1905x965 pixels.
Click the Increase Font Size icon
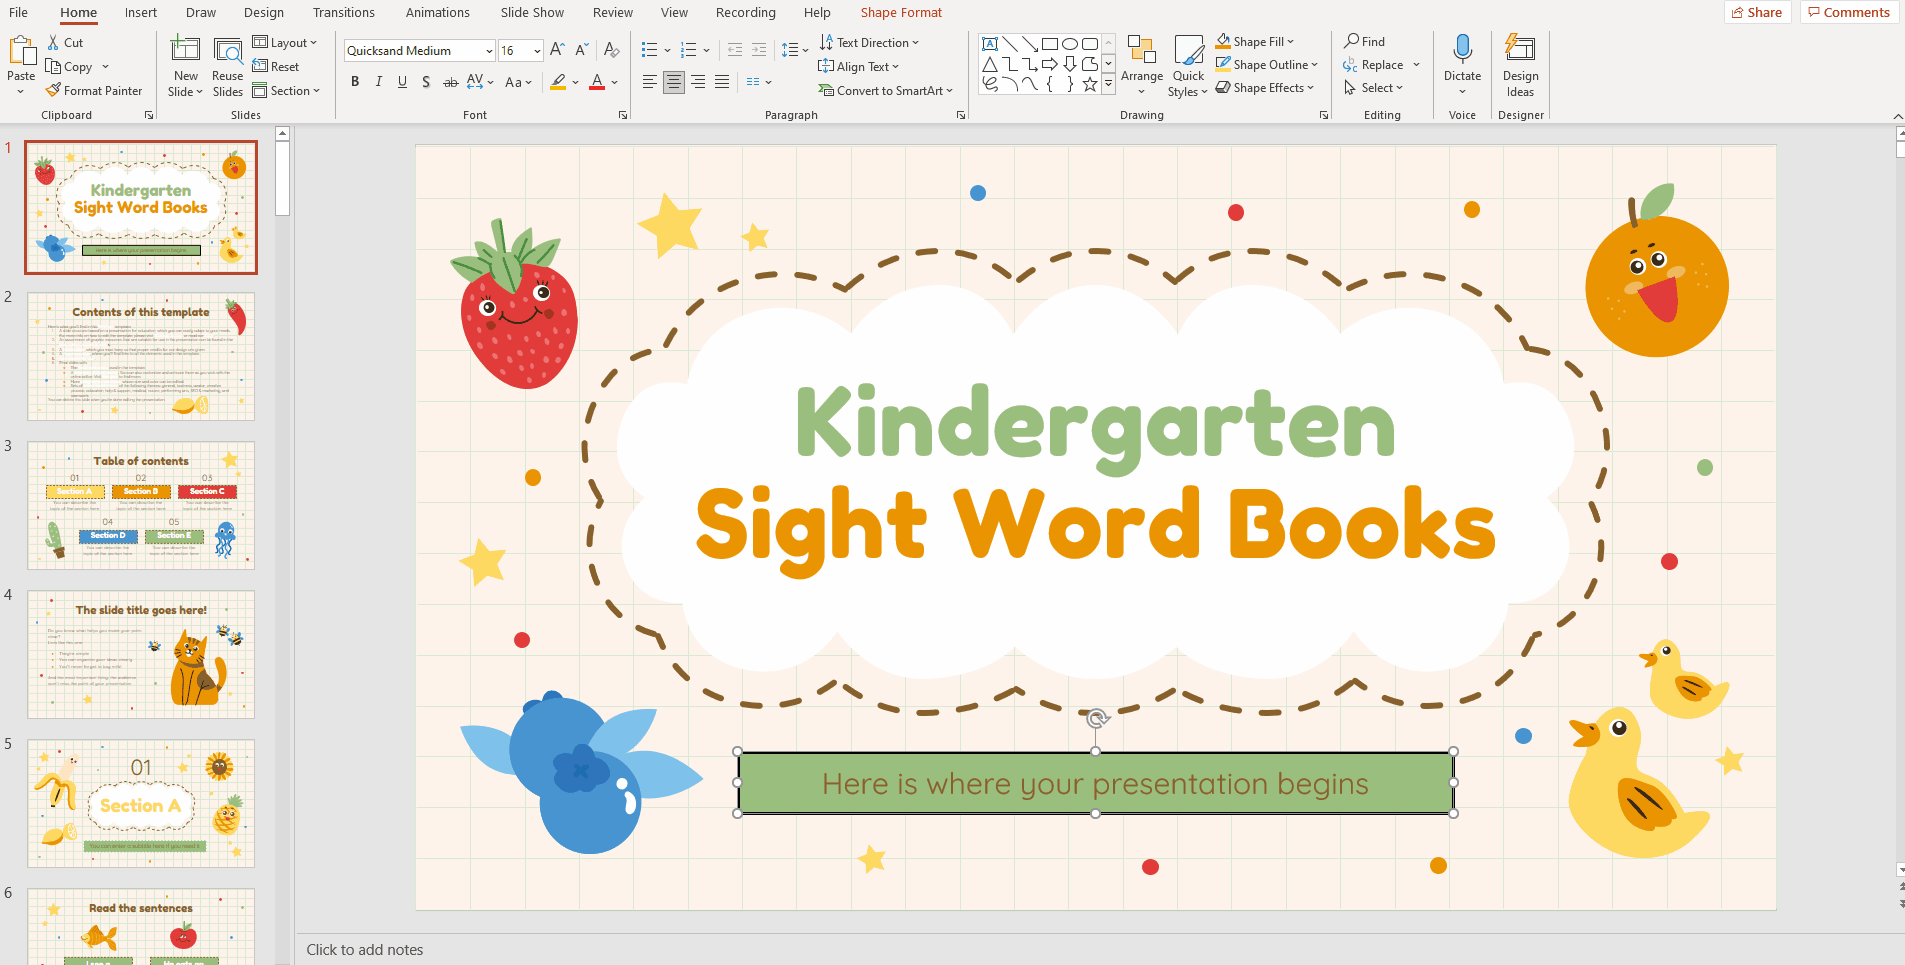pyautogui.click(x=557, y=50)
